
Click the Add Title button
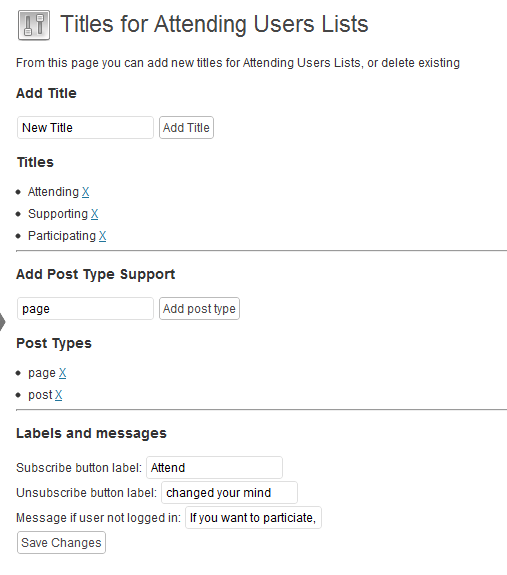point(186,128)
